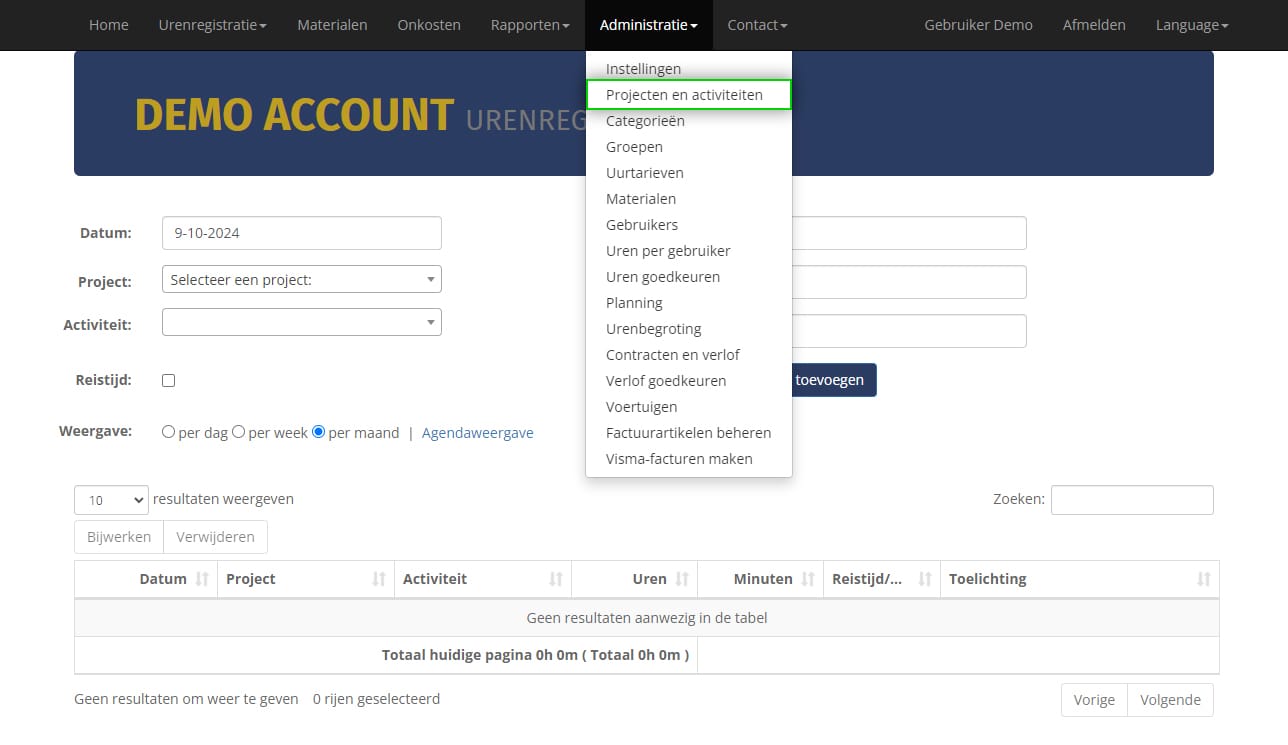This screenshot has height=745, width=1288.
Task: Sort table by Datum column sort icon
Action: 202,579
